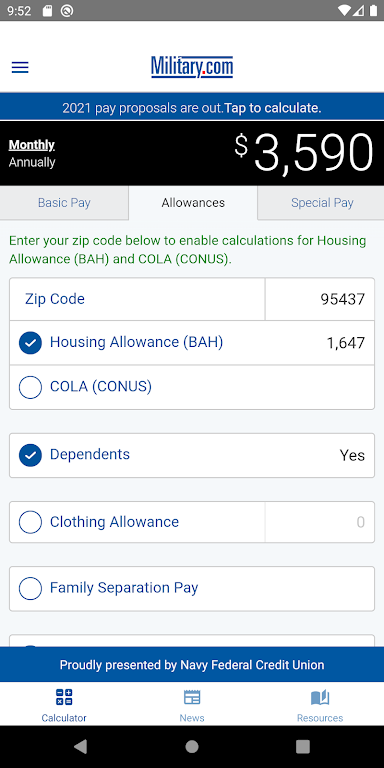Tap the Android recent apps square
Viewport: 384px width, 768px height.
[303, 746]
